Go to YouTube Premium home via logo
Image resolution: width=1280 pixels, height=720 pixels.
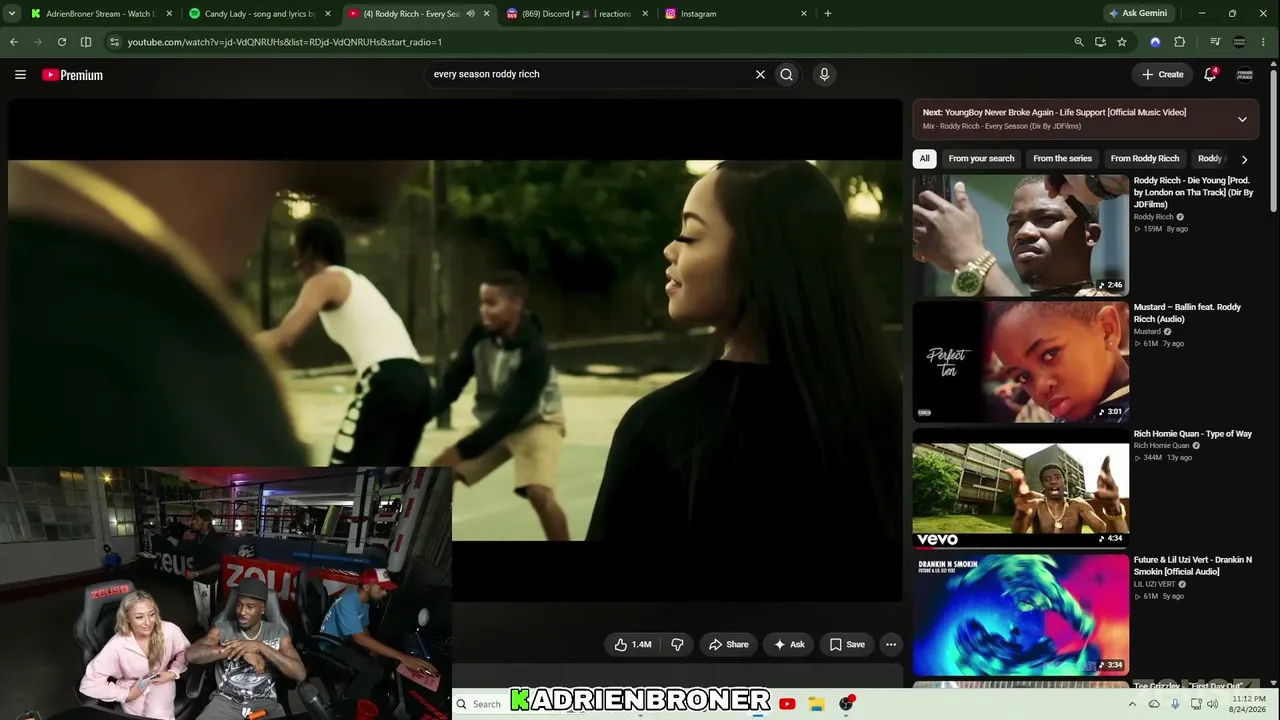(72, 75)
